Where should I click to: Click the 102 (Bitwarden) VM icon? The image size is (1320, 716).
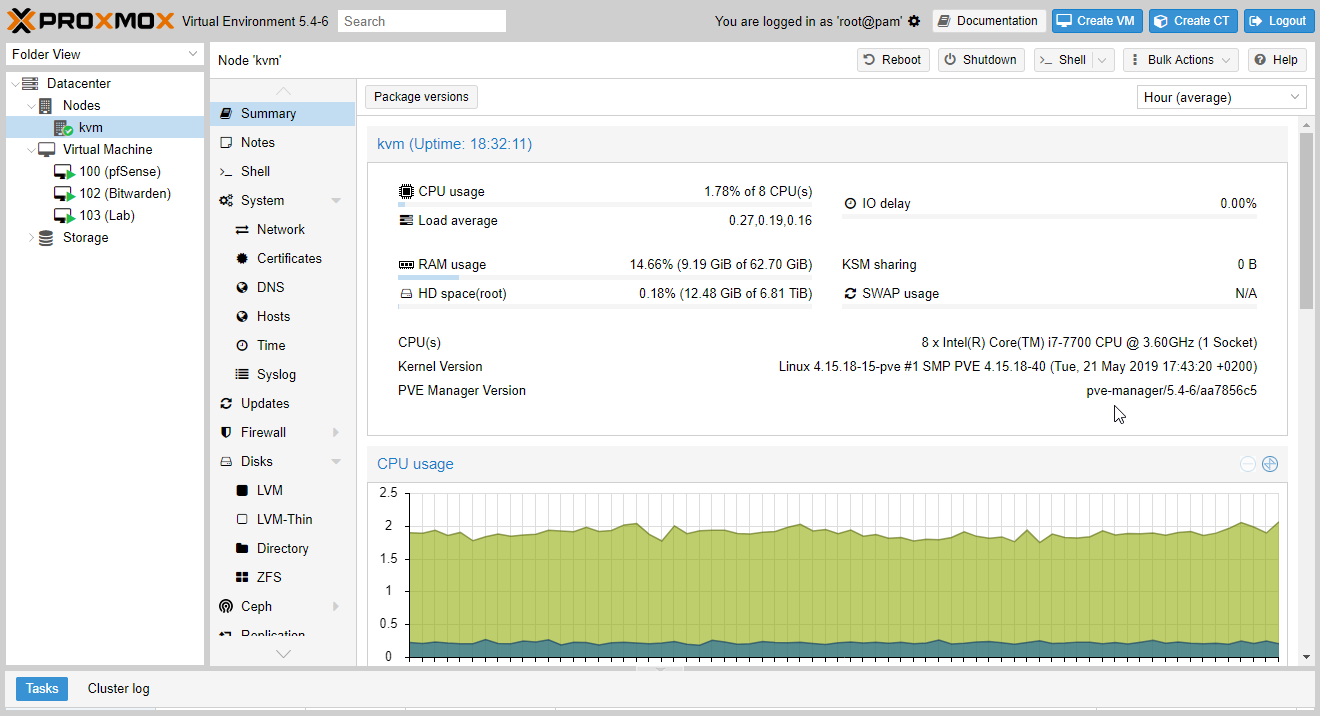coord(64,194)
